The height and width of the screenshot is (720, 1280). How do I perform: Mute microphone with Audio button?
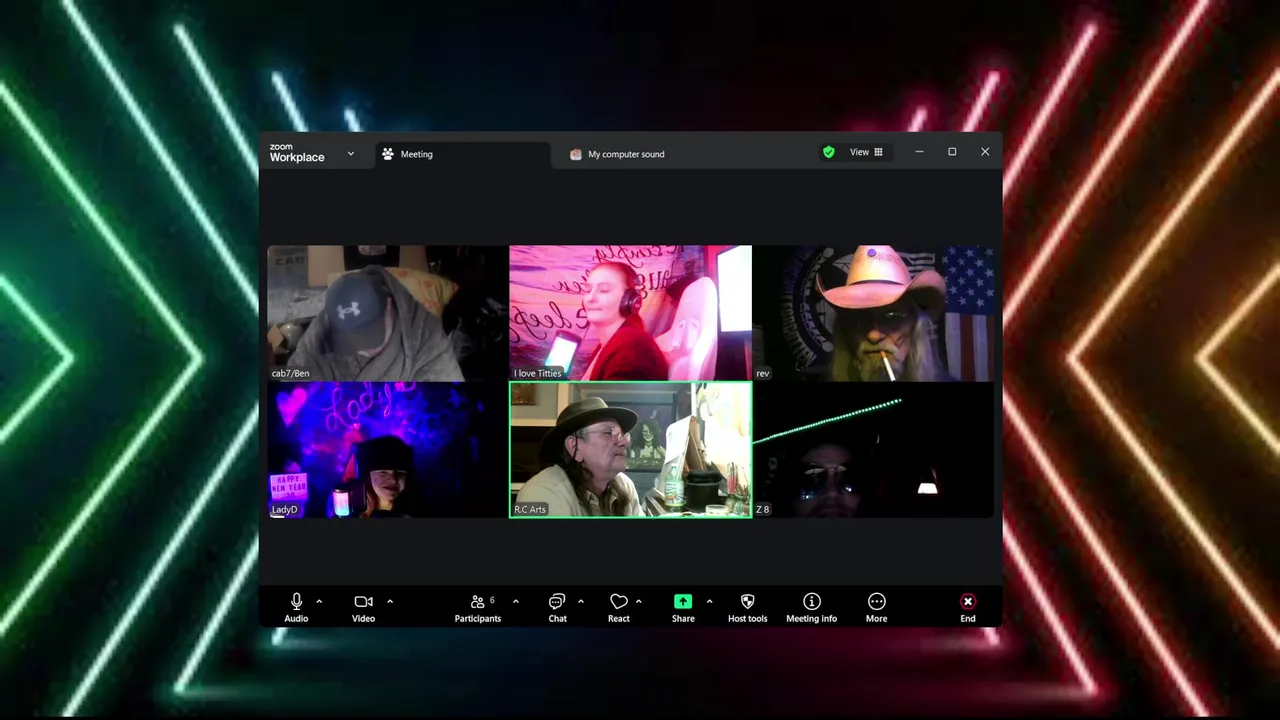coord(296,607)
